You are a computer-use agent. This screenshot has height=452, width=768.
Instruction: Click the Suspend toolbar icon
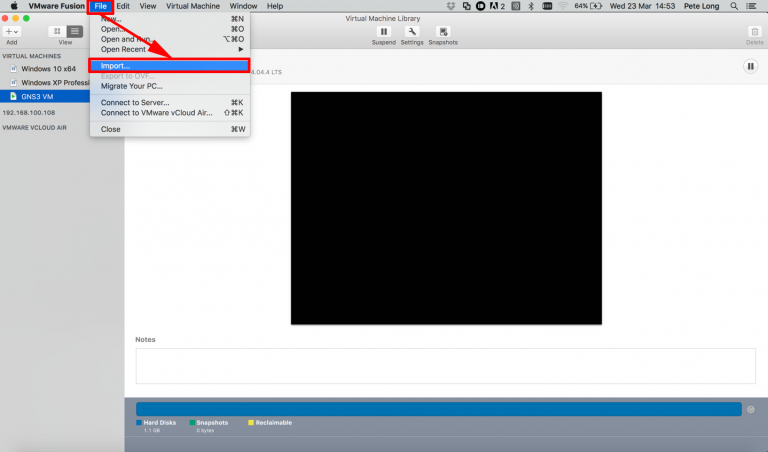[x=384, y=32]
